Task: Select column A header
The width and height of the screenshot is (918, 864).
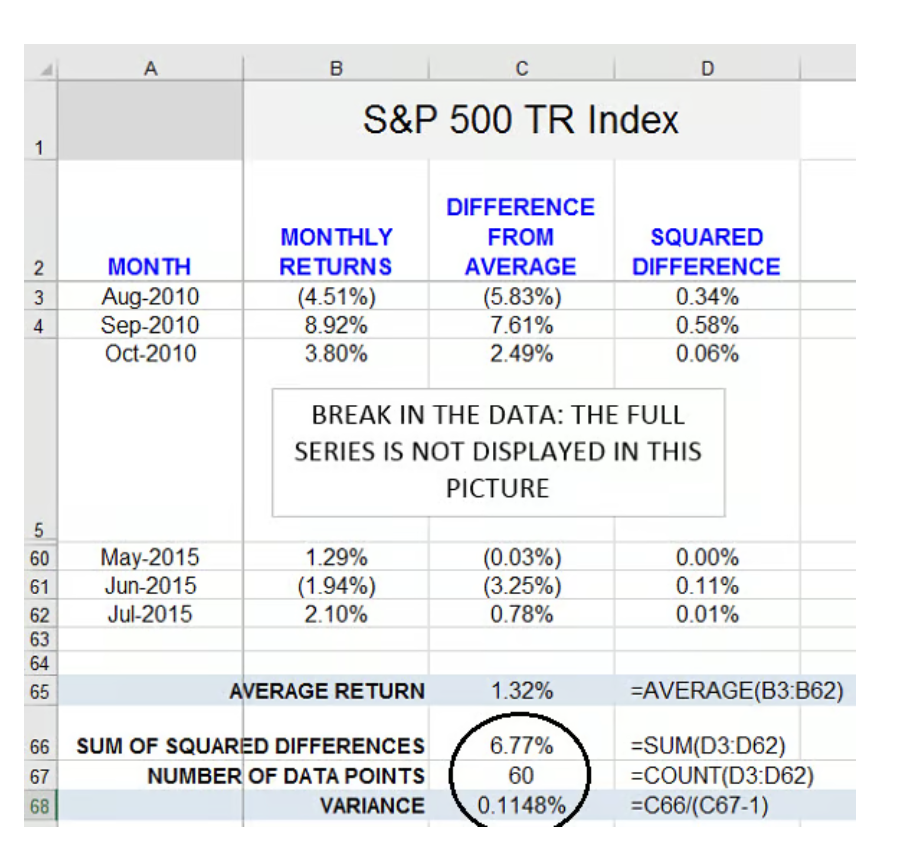Action: (150, 67)
